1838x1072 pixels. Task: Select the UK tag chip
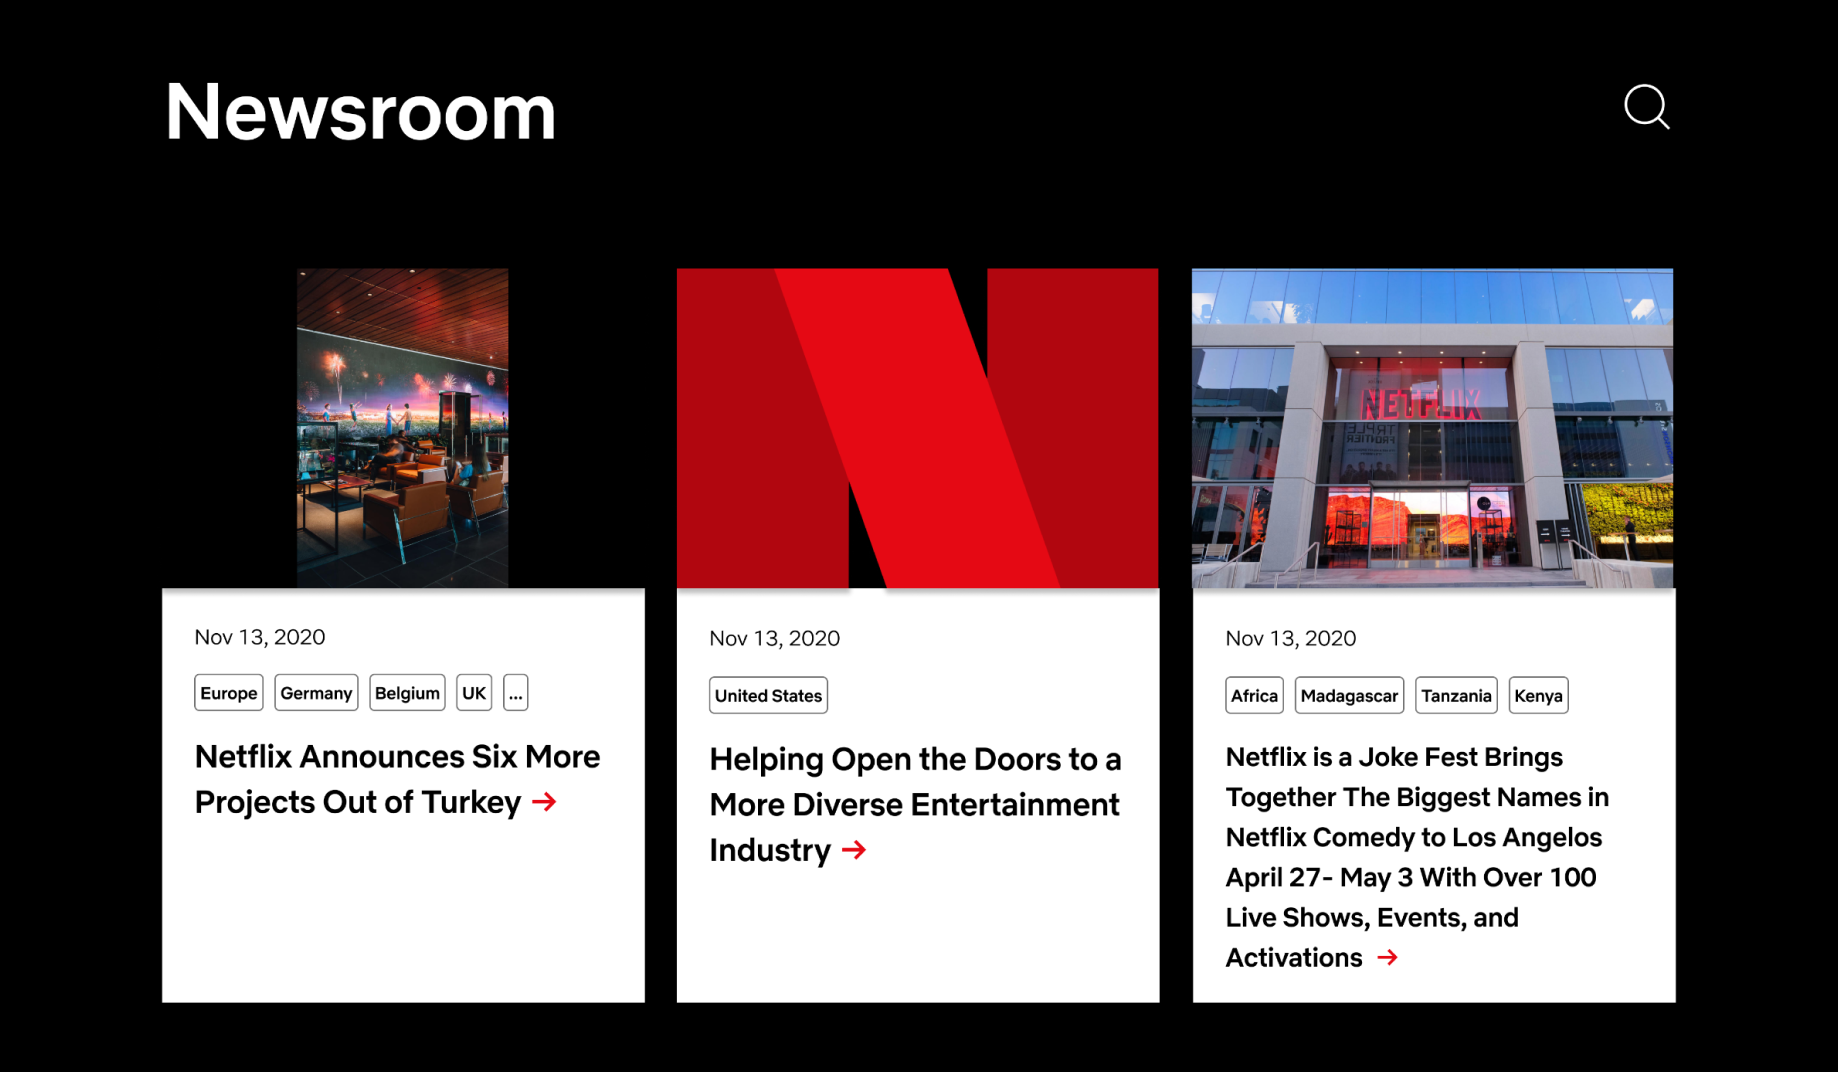click(473, 692)
